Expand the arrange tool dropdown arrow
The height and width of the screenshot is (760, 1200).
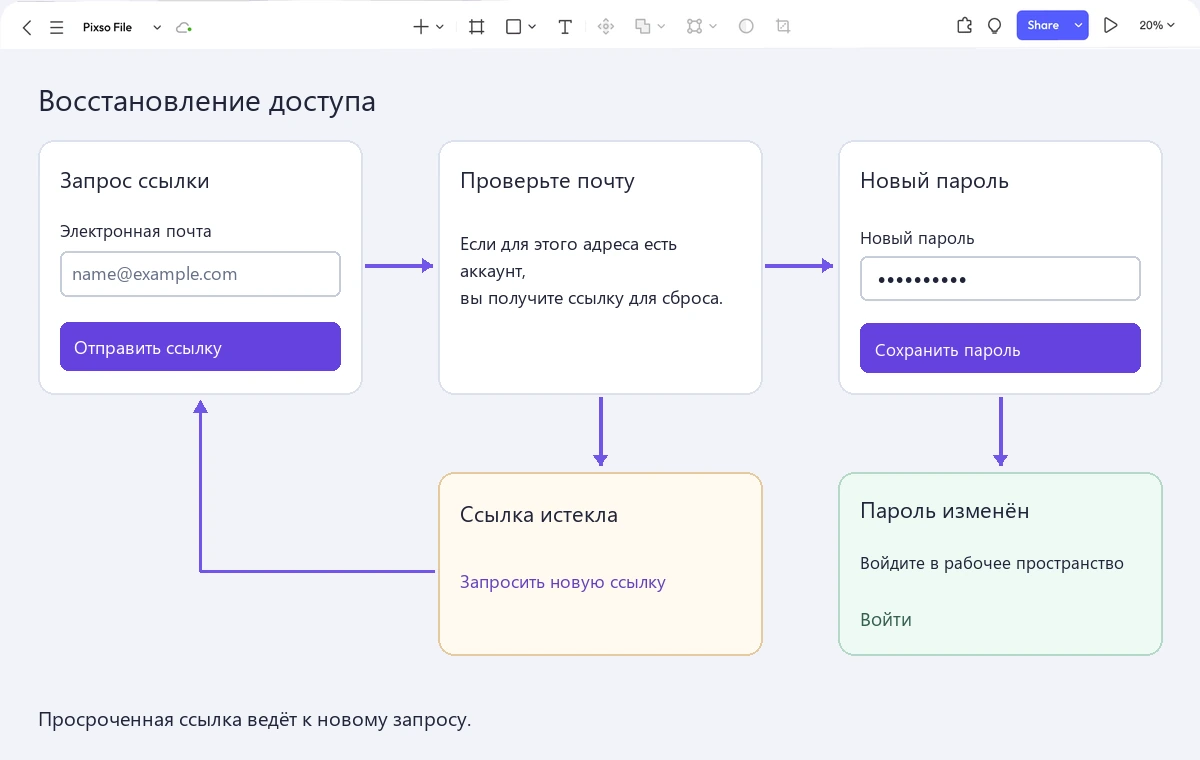[x=713, y=27]
